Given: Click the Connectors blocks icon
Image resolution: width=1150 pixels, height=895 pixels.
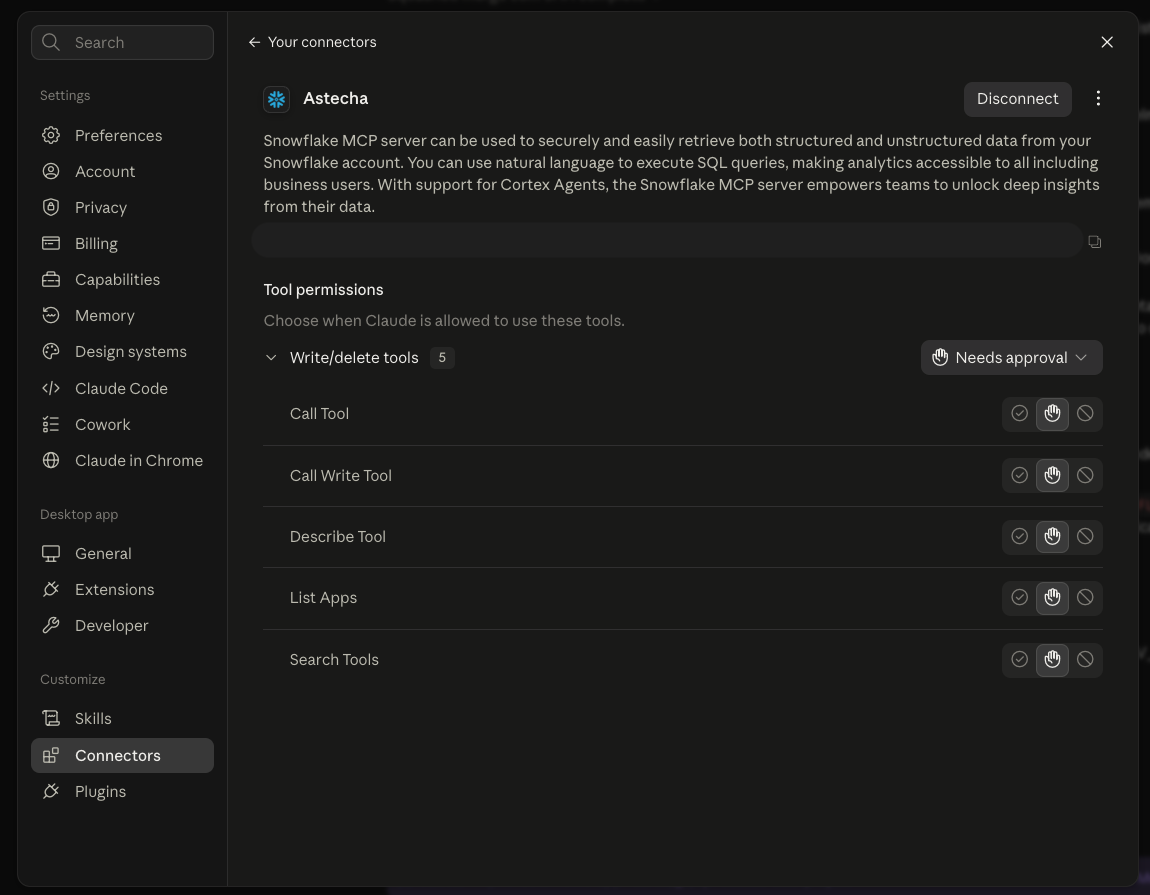Looking at the screenshot, I should tap(51, 755).
